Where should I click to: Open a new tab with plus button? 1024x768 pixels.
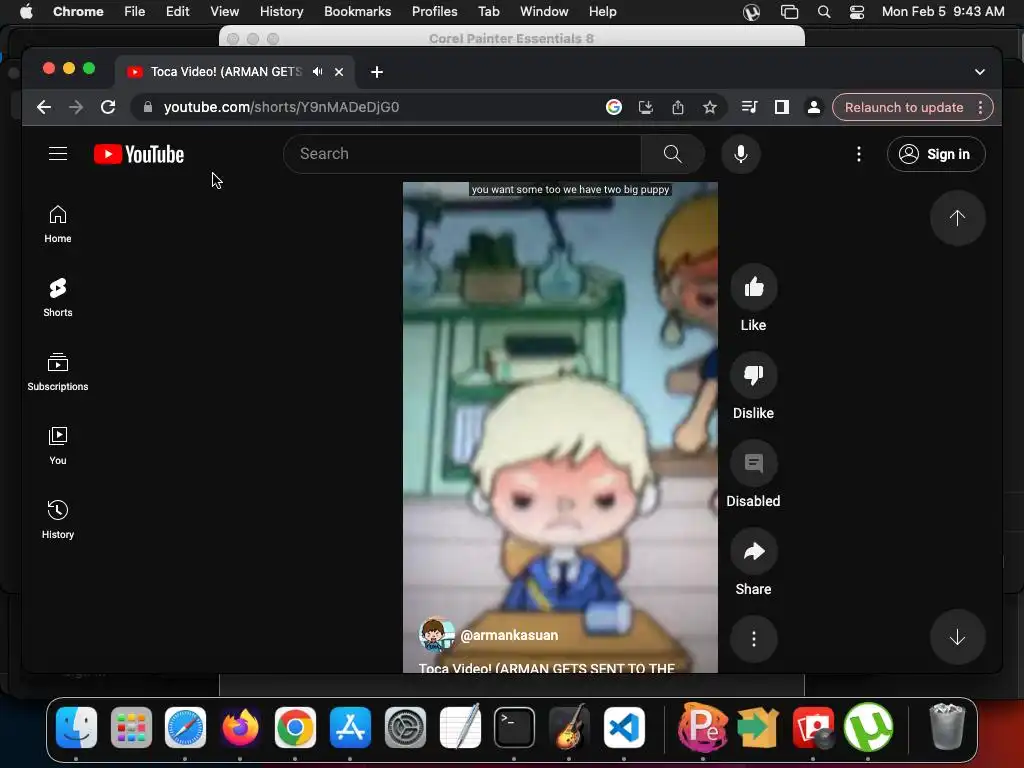pos(377,72)
